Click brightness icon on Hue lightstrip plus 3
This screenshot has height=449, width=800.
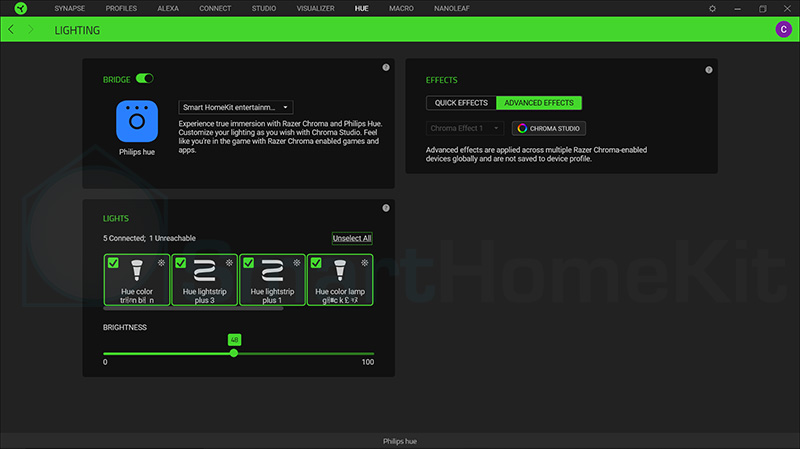[229, 263]
